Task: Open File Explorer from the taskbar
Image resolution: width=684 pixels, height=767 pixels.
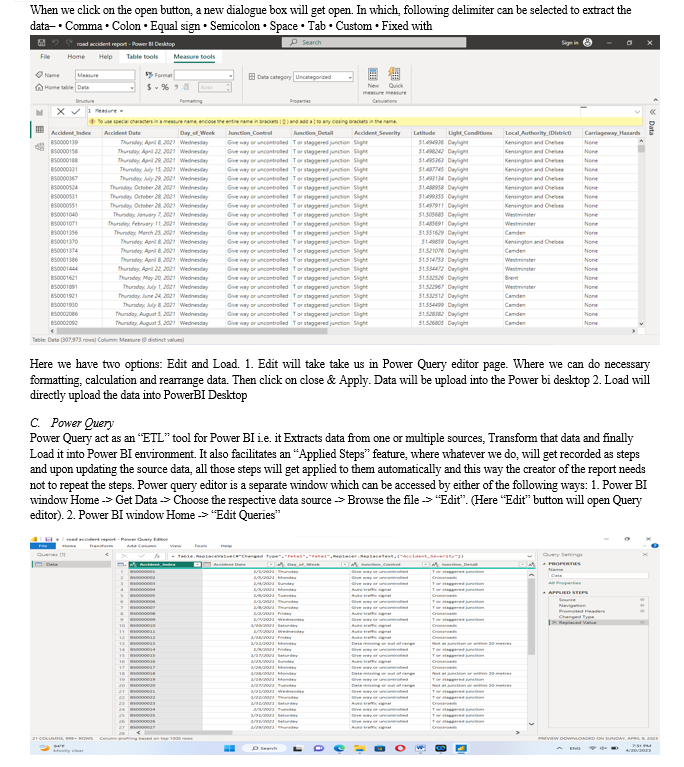Action: pos(360,748)
